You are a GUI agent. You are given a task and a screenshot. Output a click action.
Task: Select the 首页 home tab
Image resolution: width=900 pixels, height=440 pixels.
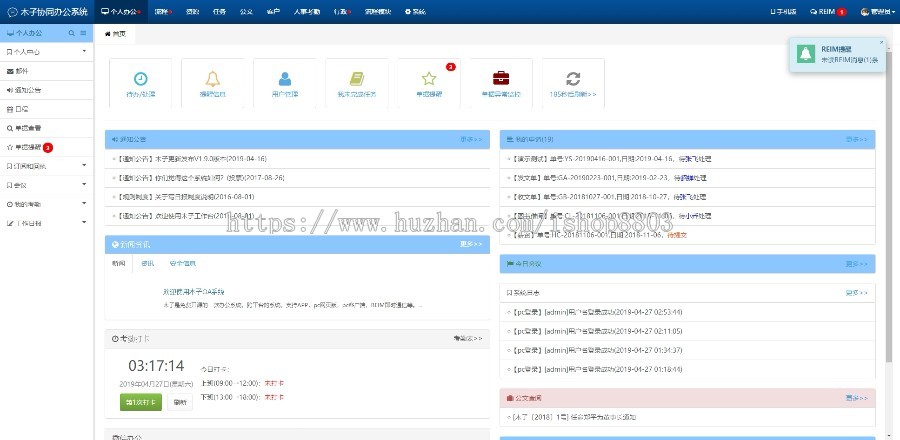(115, 34)
